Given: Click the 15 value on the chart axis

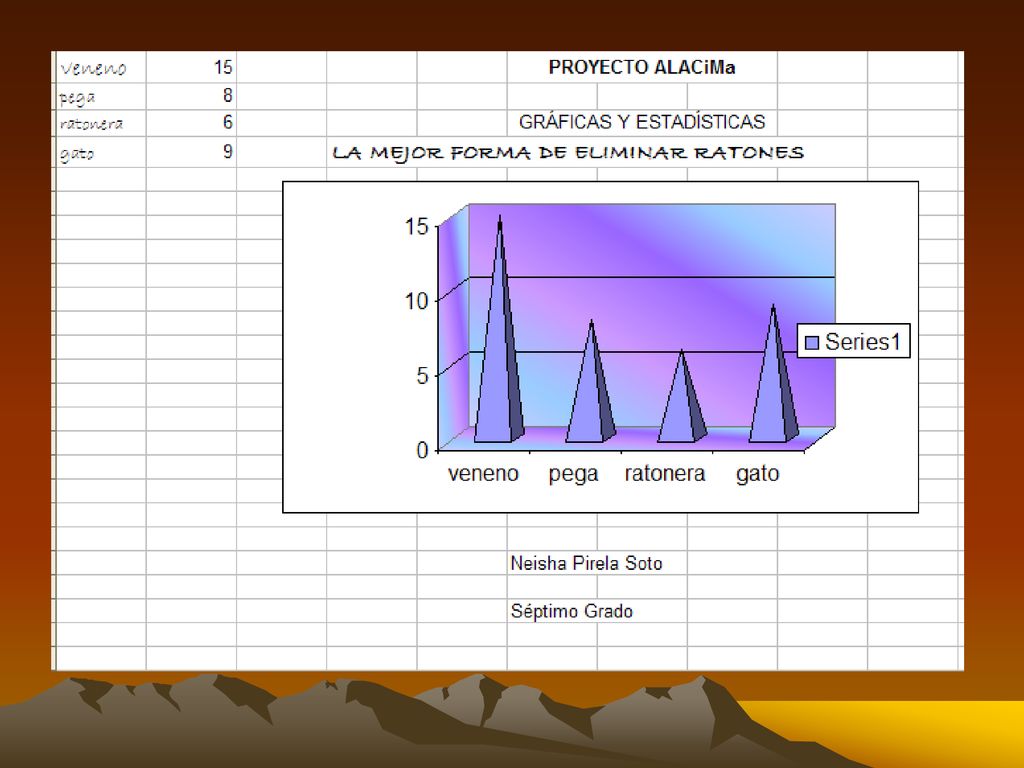Looking at the screenshot, I should (x=416, y=227).
